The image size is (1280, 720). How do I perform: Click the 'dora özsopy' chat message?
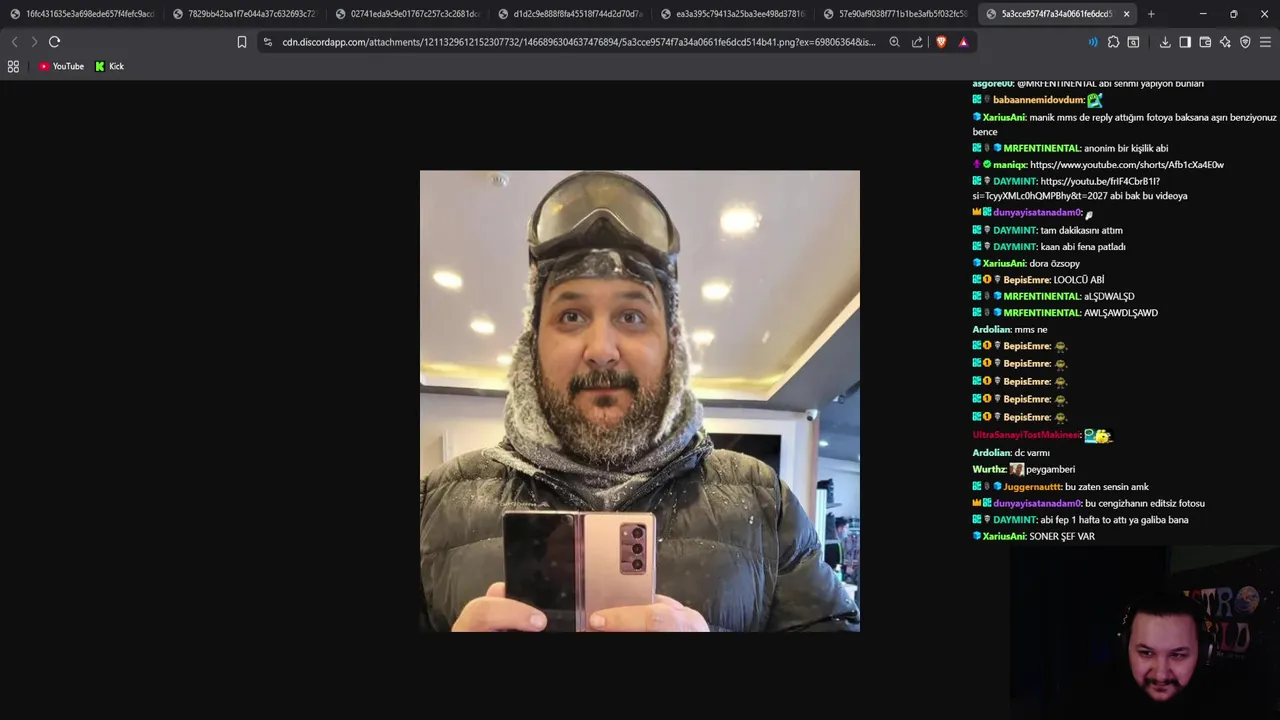coord(1054,263)
